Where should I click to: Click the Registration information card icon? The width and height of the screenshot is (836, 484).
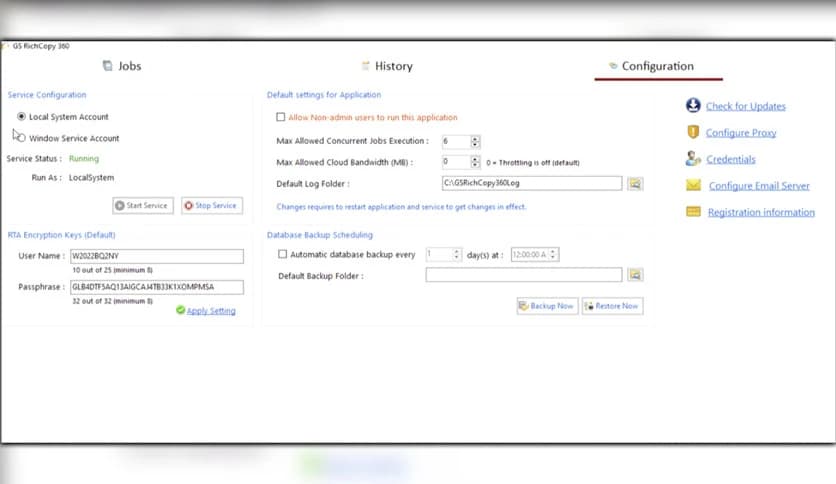(693, 212)
